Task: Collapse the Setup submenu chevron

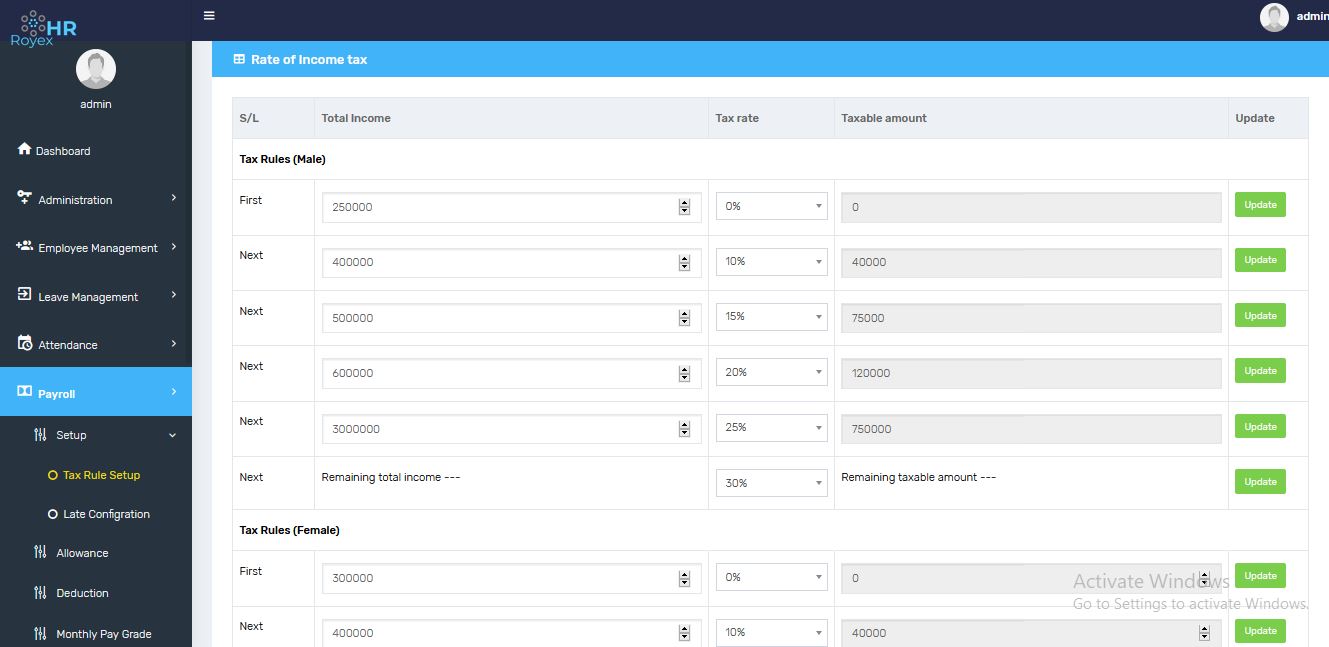Action: pos(172,435)
